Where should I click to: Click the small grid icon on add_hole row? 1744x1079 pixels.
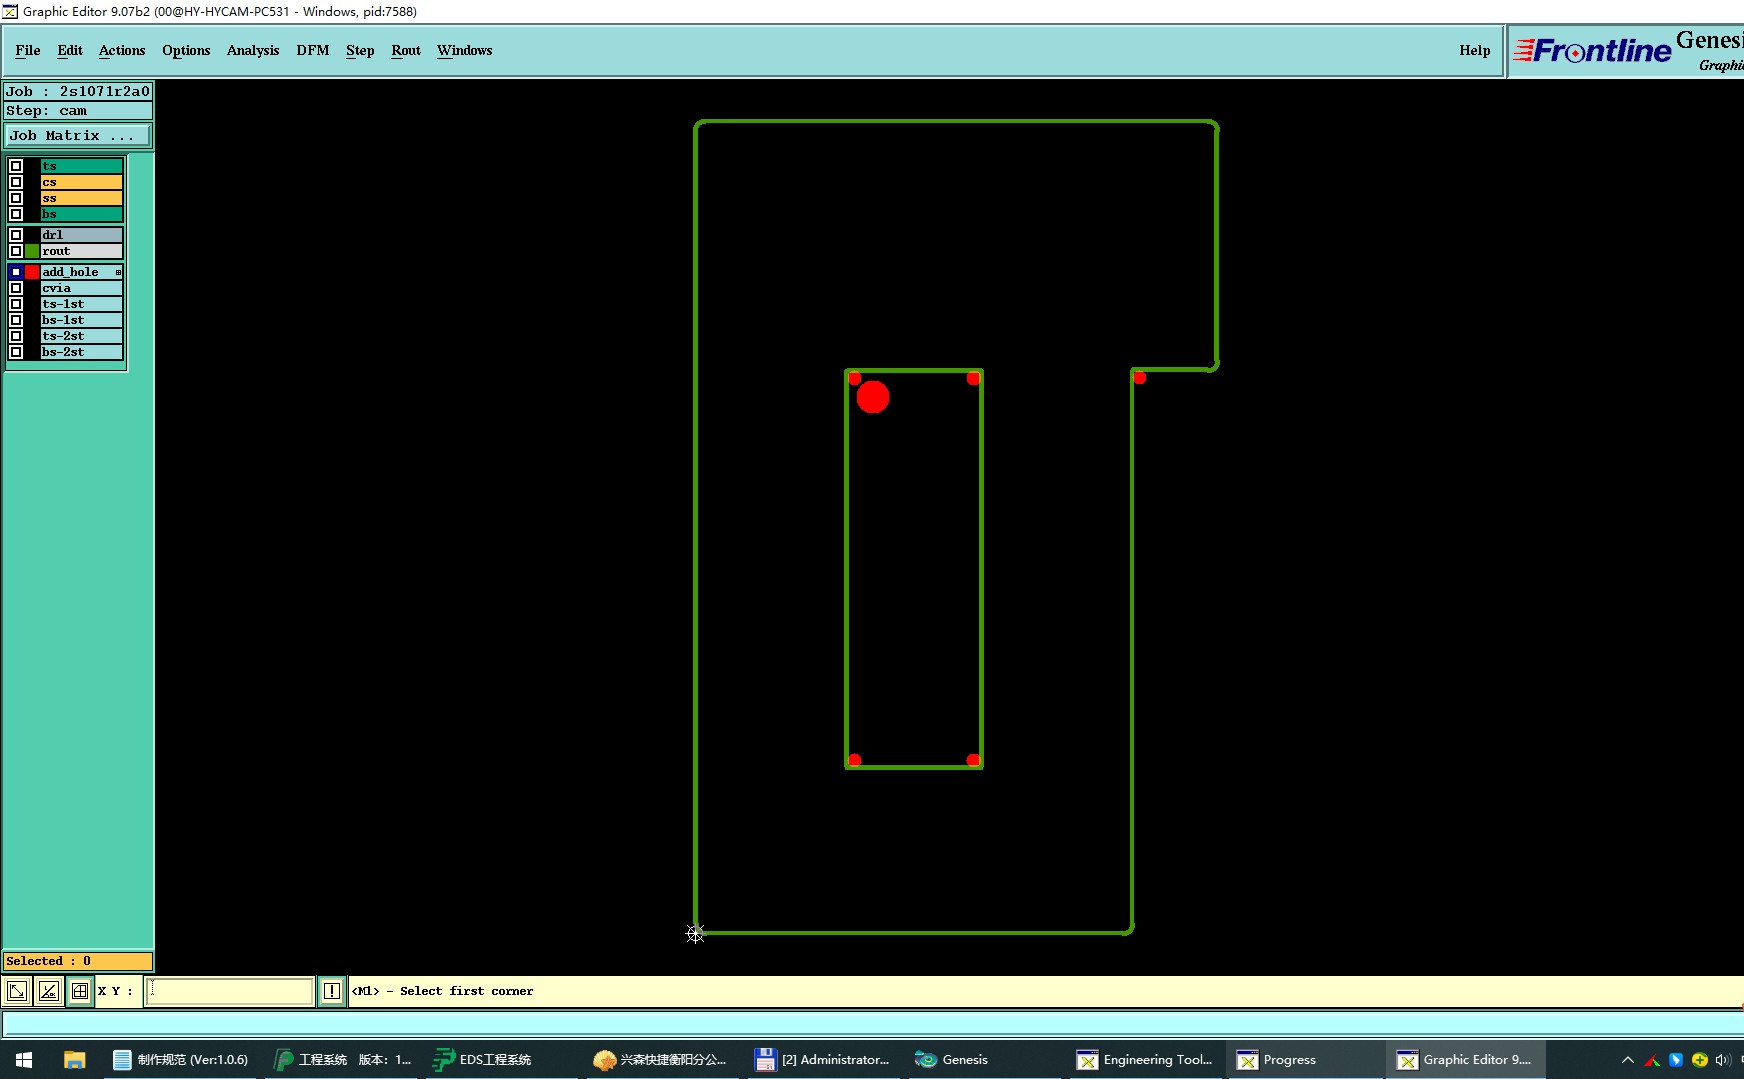[118, 272]
